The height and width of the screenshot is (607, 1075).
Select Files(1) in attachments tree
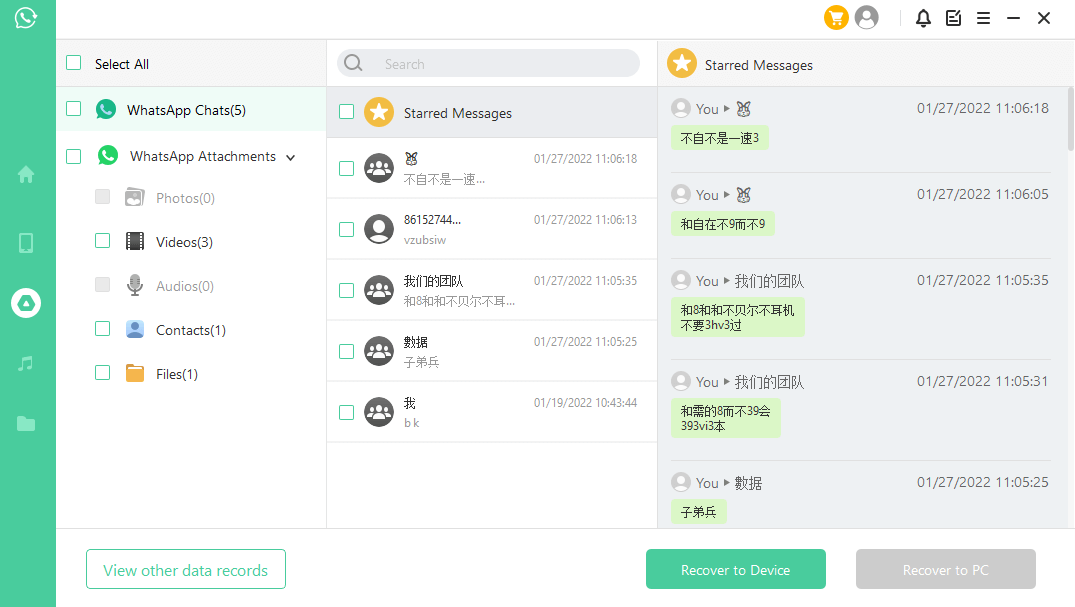(176, 374)
